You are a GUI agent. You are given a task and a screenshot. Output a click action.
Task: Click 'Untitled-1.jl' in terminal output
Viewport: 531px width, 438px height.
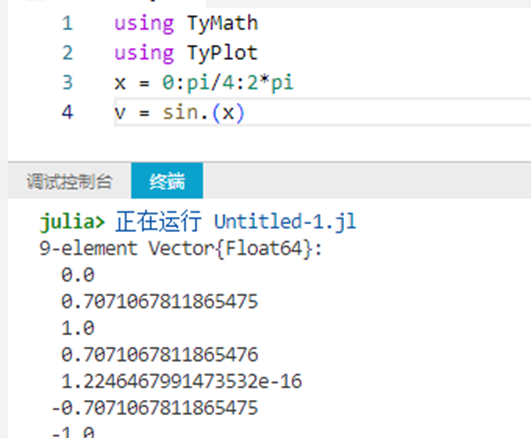click(x=285, y=222)
